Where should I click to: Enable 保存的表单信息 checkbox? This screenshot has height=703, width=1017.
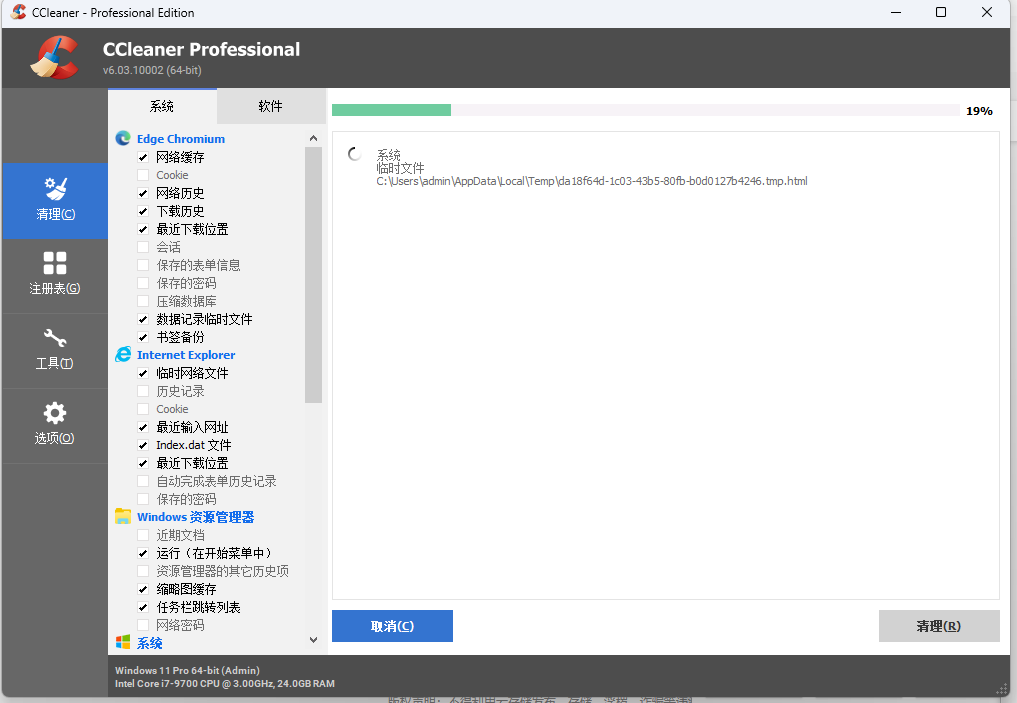point(143,265)
